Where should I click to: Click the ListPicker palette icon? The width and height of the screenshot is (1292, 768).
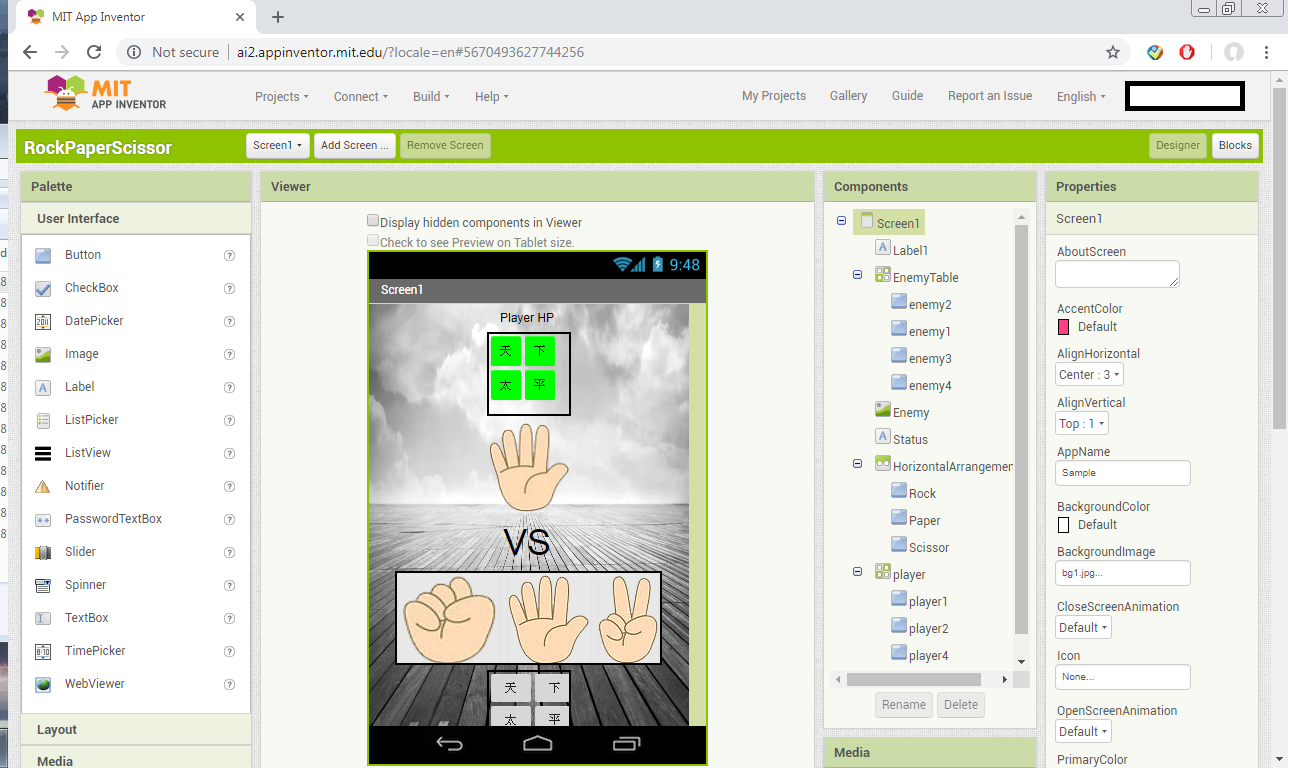(x=43, y=420)
